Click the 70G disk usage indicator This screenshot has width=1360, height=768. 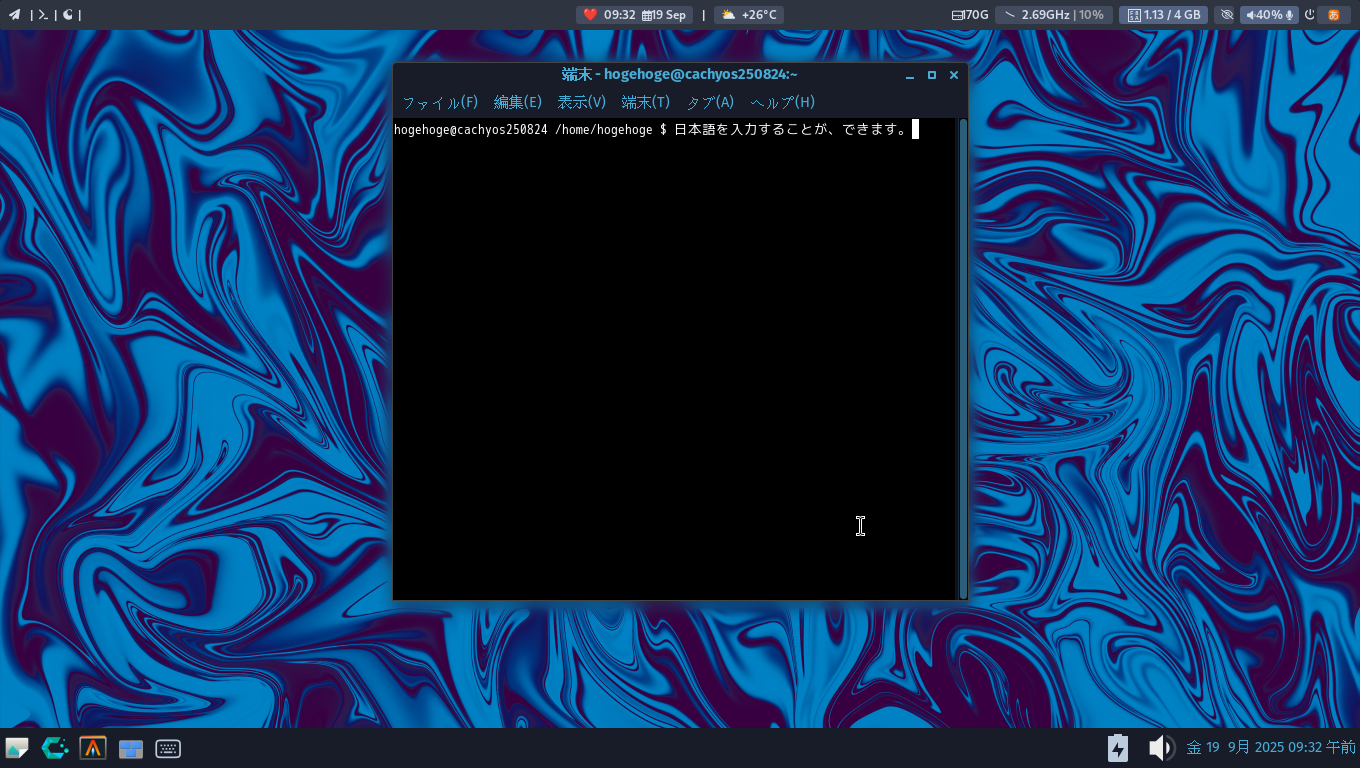pyautogui.click(x=970, y=15)
